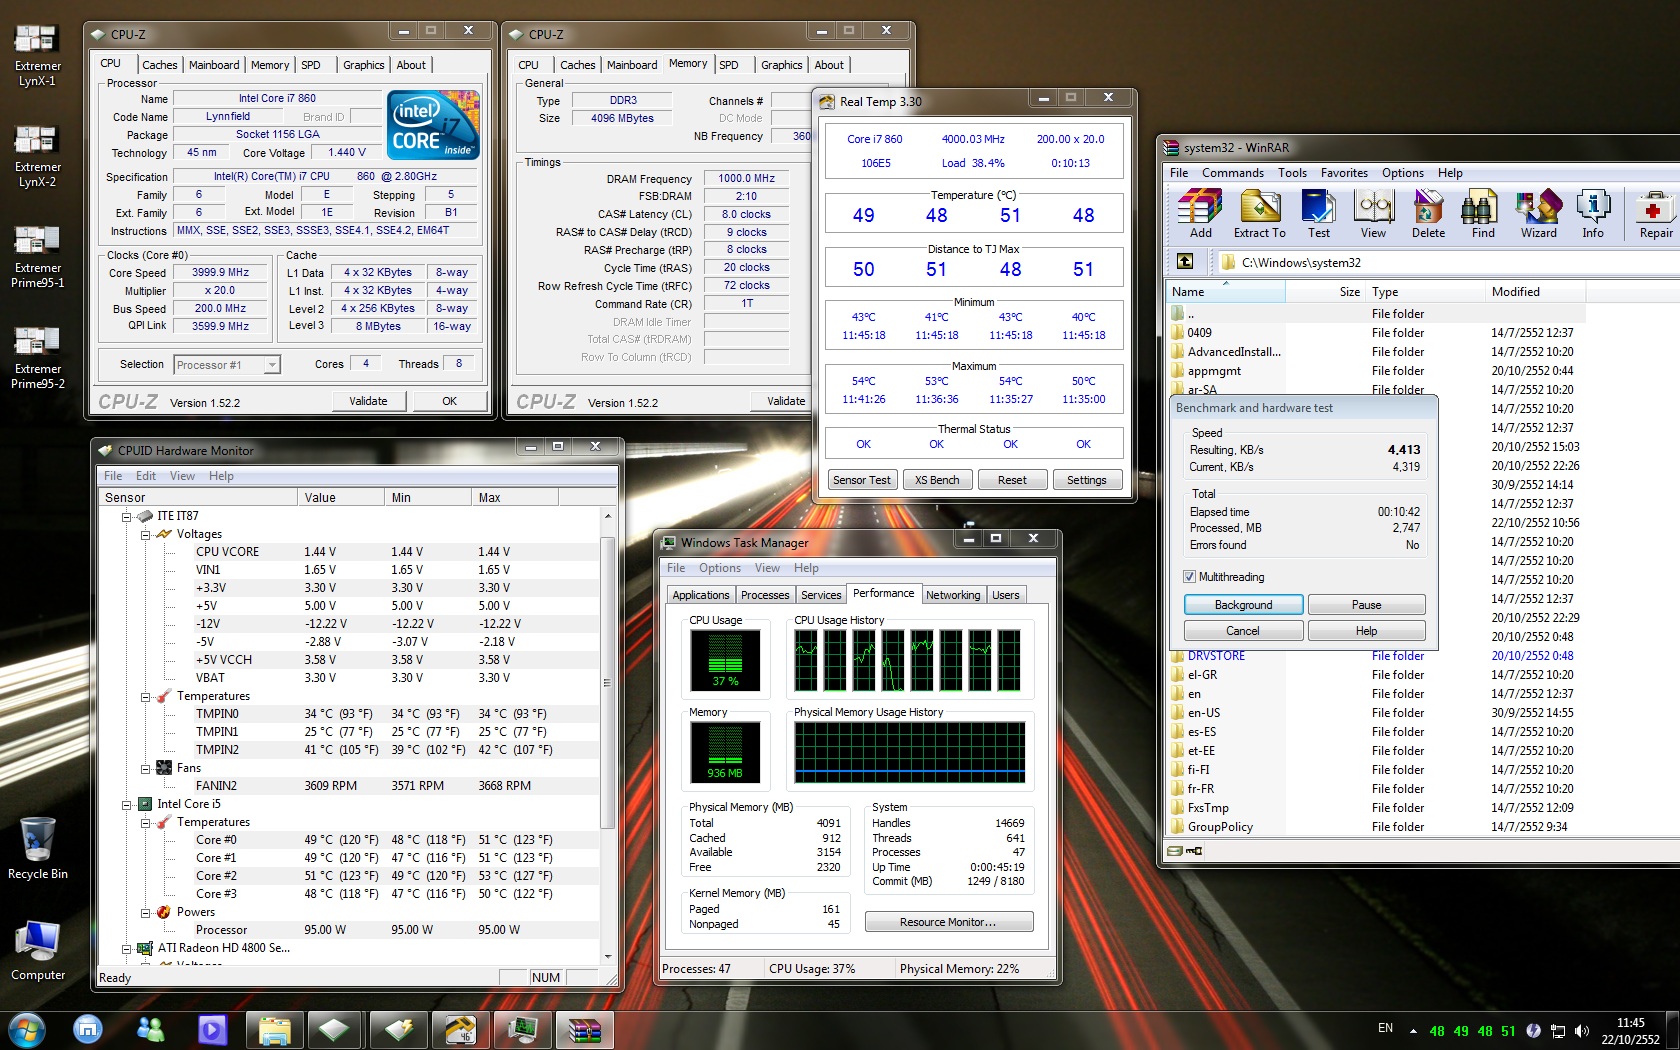This screenshot has width=1680, height=1050.
Task: Click WinRAR up one level folder icon
Action: 1185,262
